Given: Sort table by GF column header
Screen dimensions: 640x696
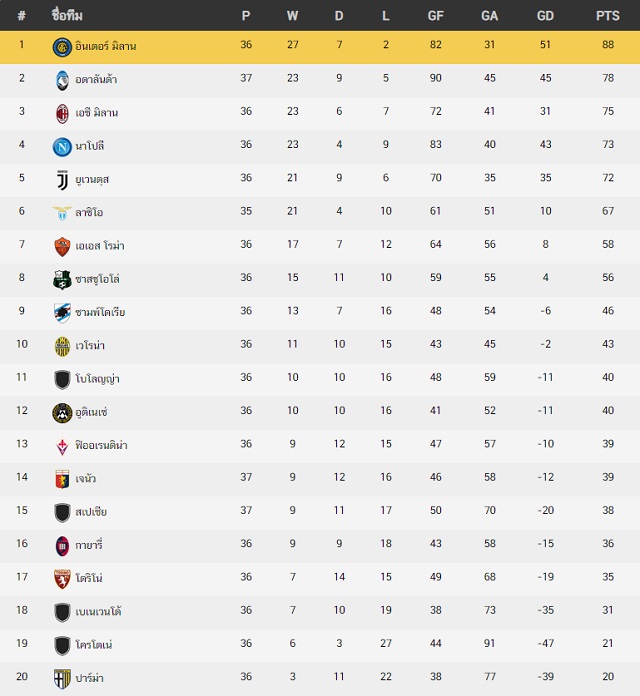Looking at the screenshot, I should click(x=435, y=16).
